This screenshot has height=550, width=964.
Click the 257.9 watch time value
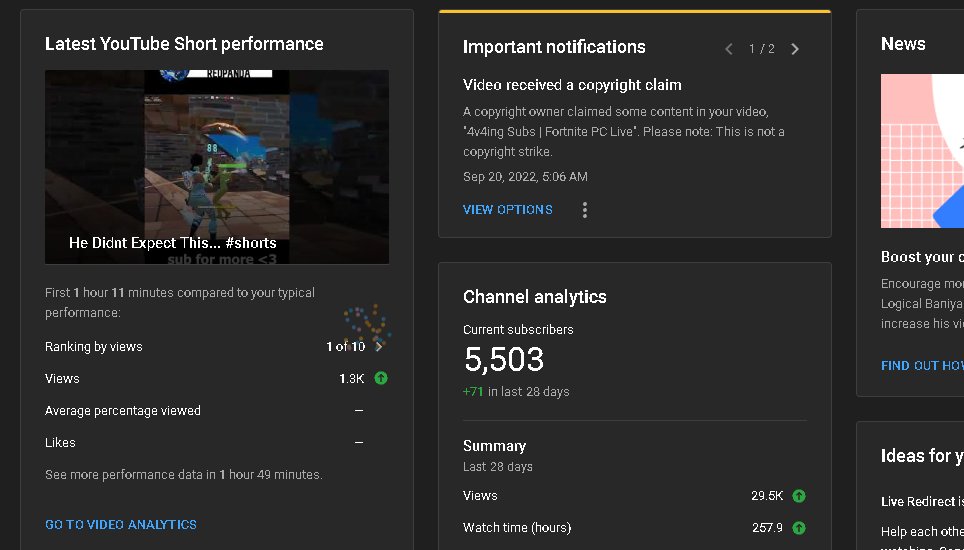767,528
